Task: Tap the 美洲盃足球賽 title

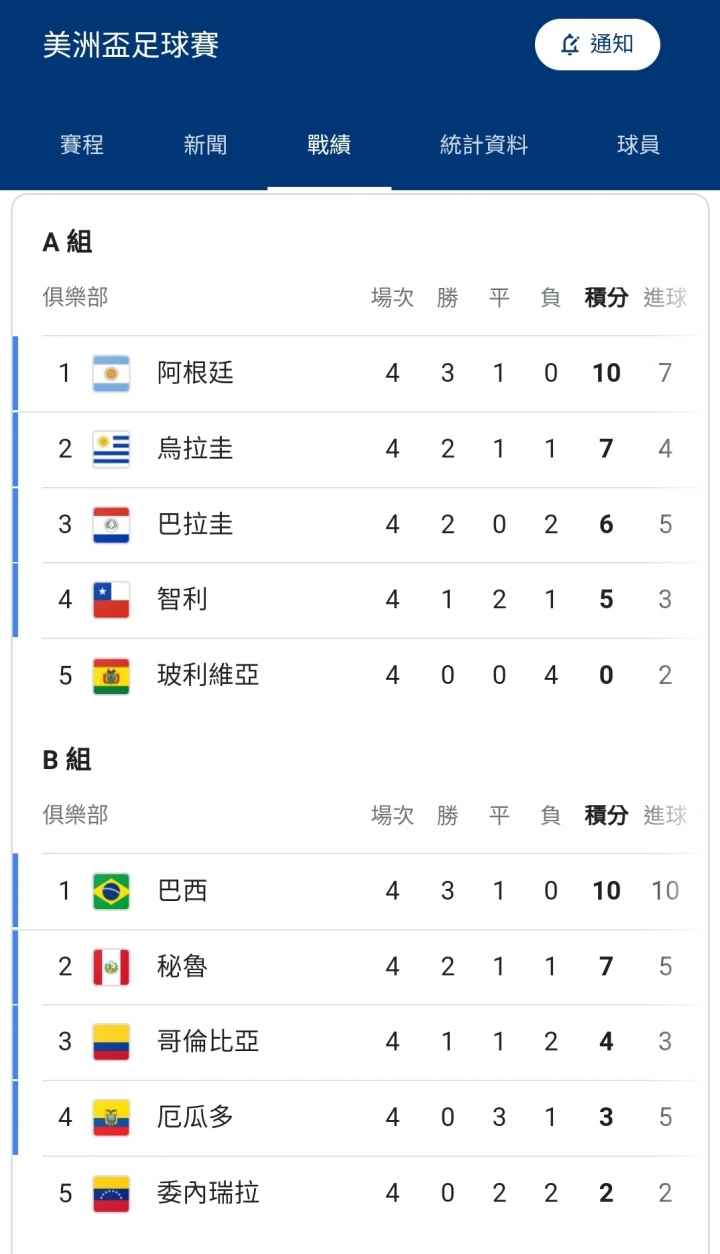Action: tap(131, 45)
